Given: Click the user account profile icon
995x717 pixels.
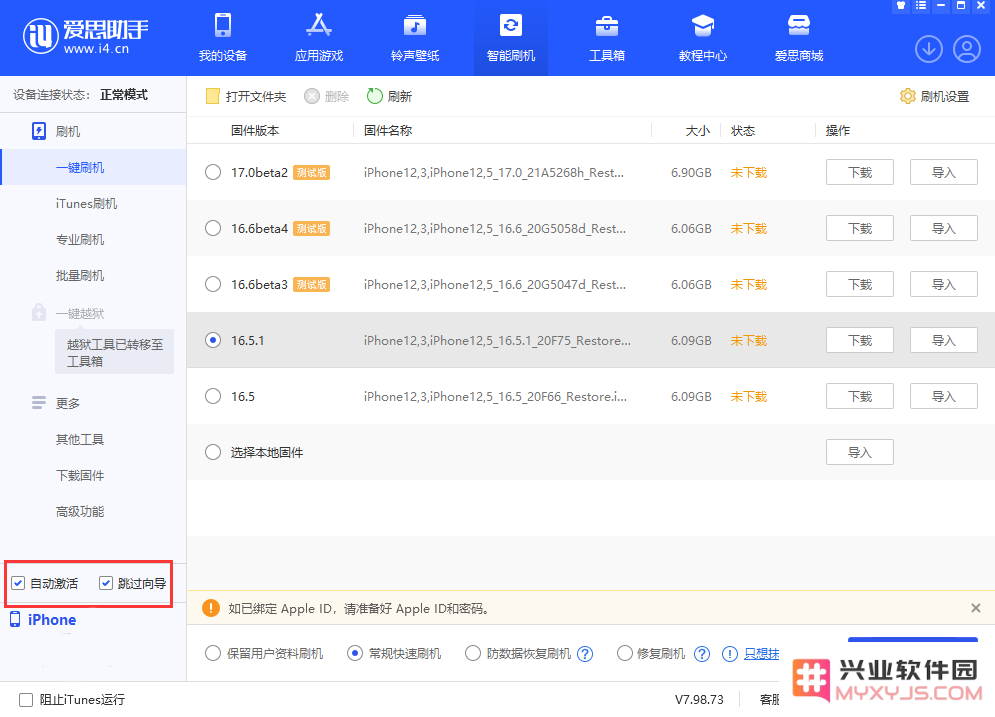Looking at the screenshot, I should (x=966, y=49).
